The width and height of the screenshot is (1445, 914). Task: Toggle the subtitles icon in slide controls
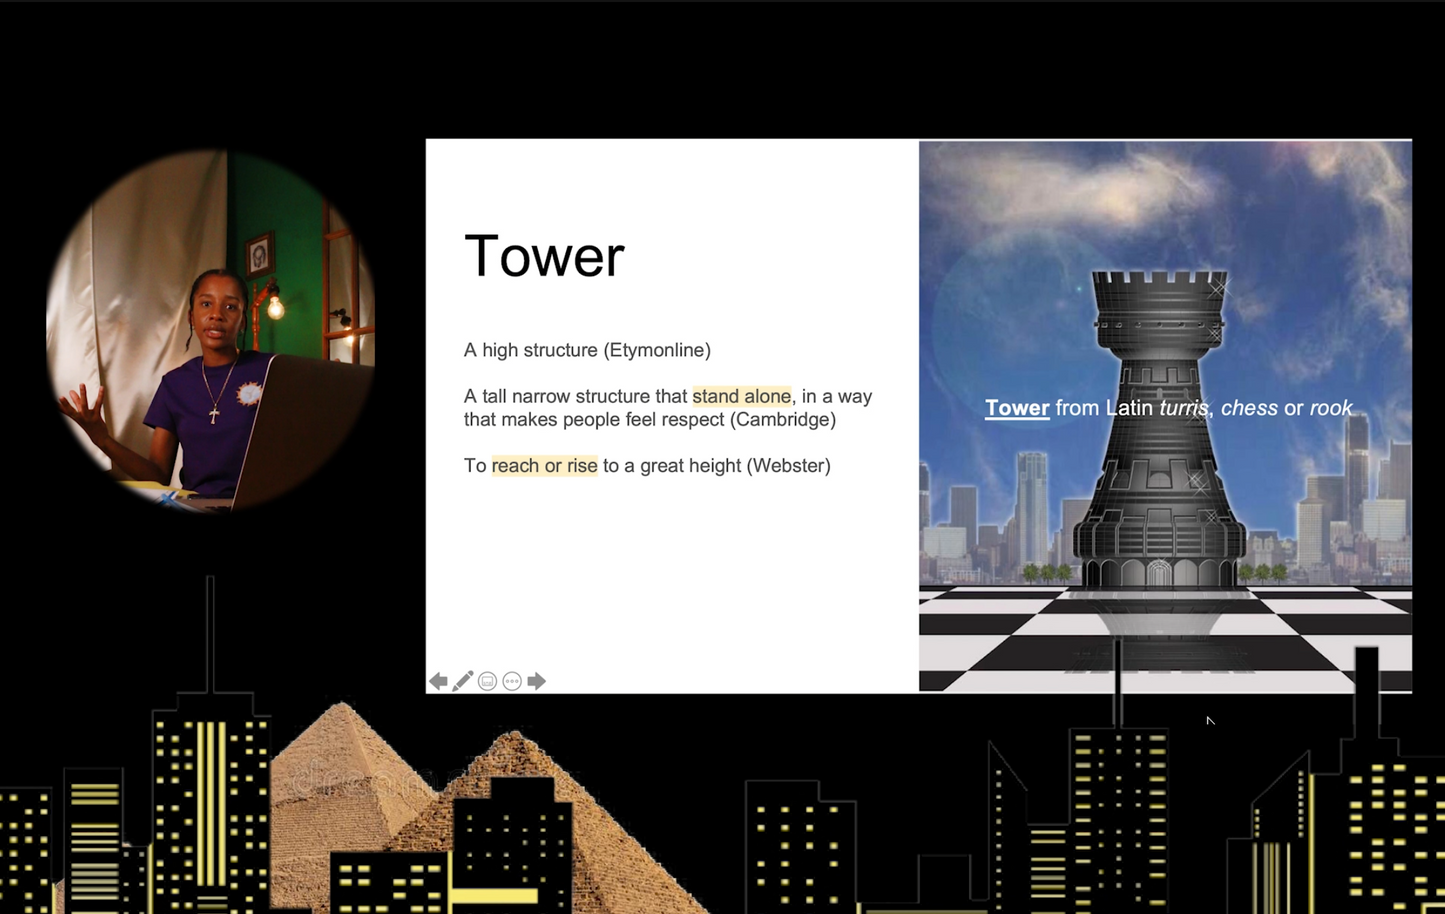coord(487,681)
